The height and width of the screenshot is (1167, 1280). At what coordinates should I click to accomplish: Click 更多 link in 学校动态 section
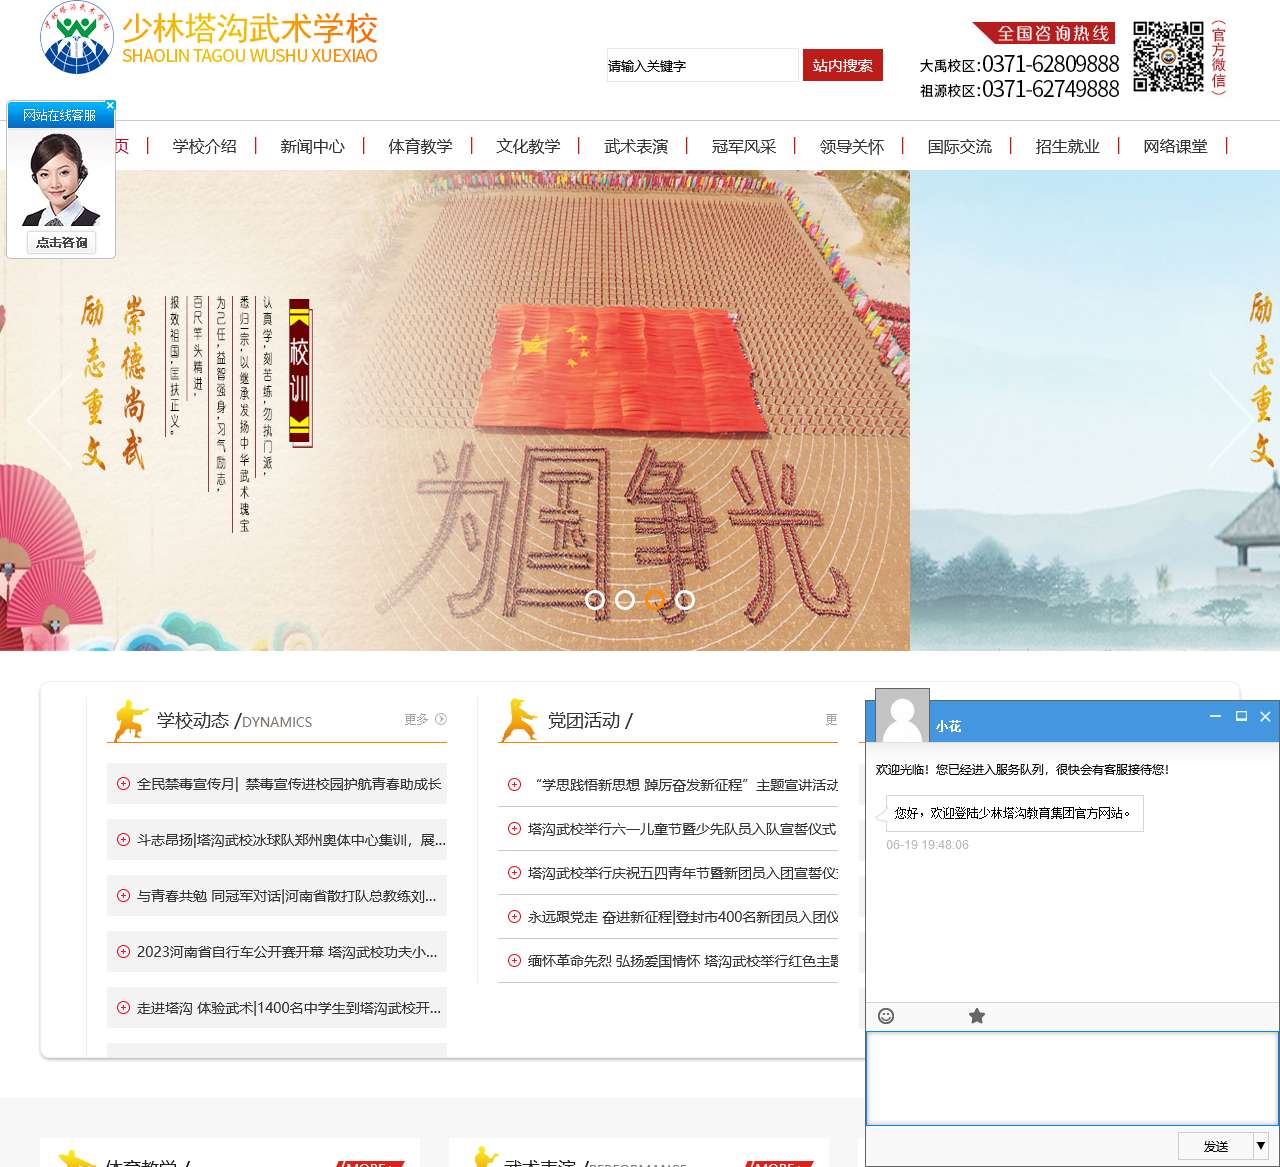pos(425,719)
